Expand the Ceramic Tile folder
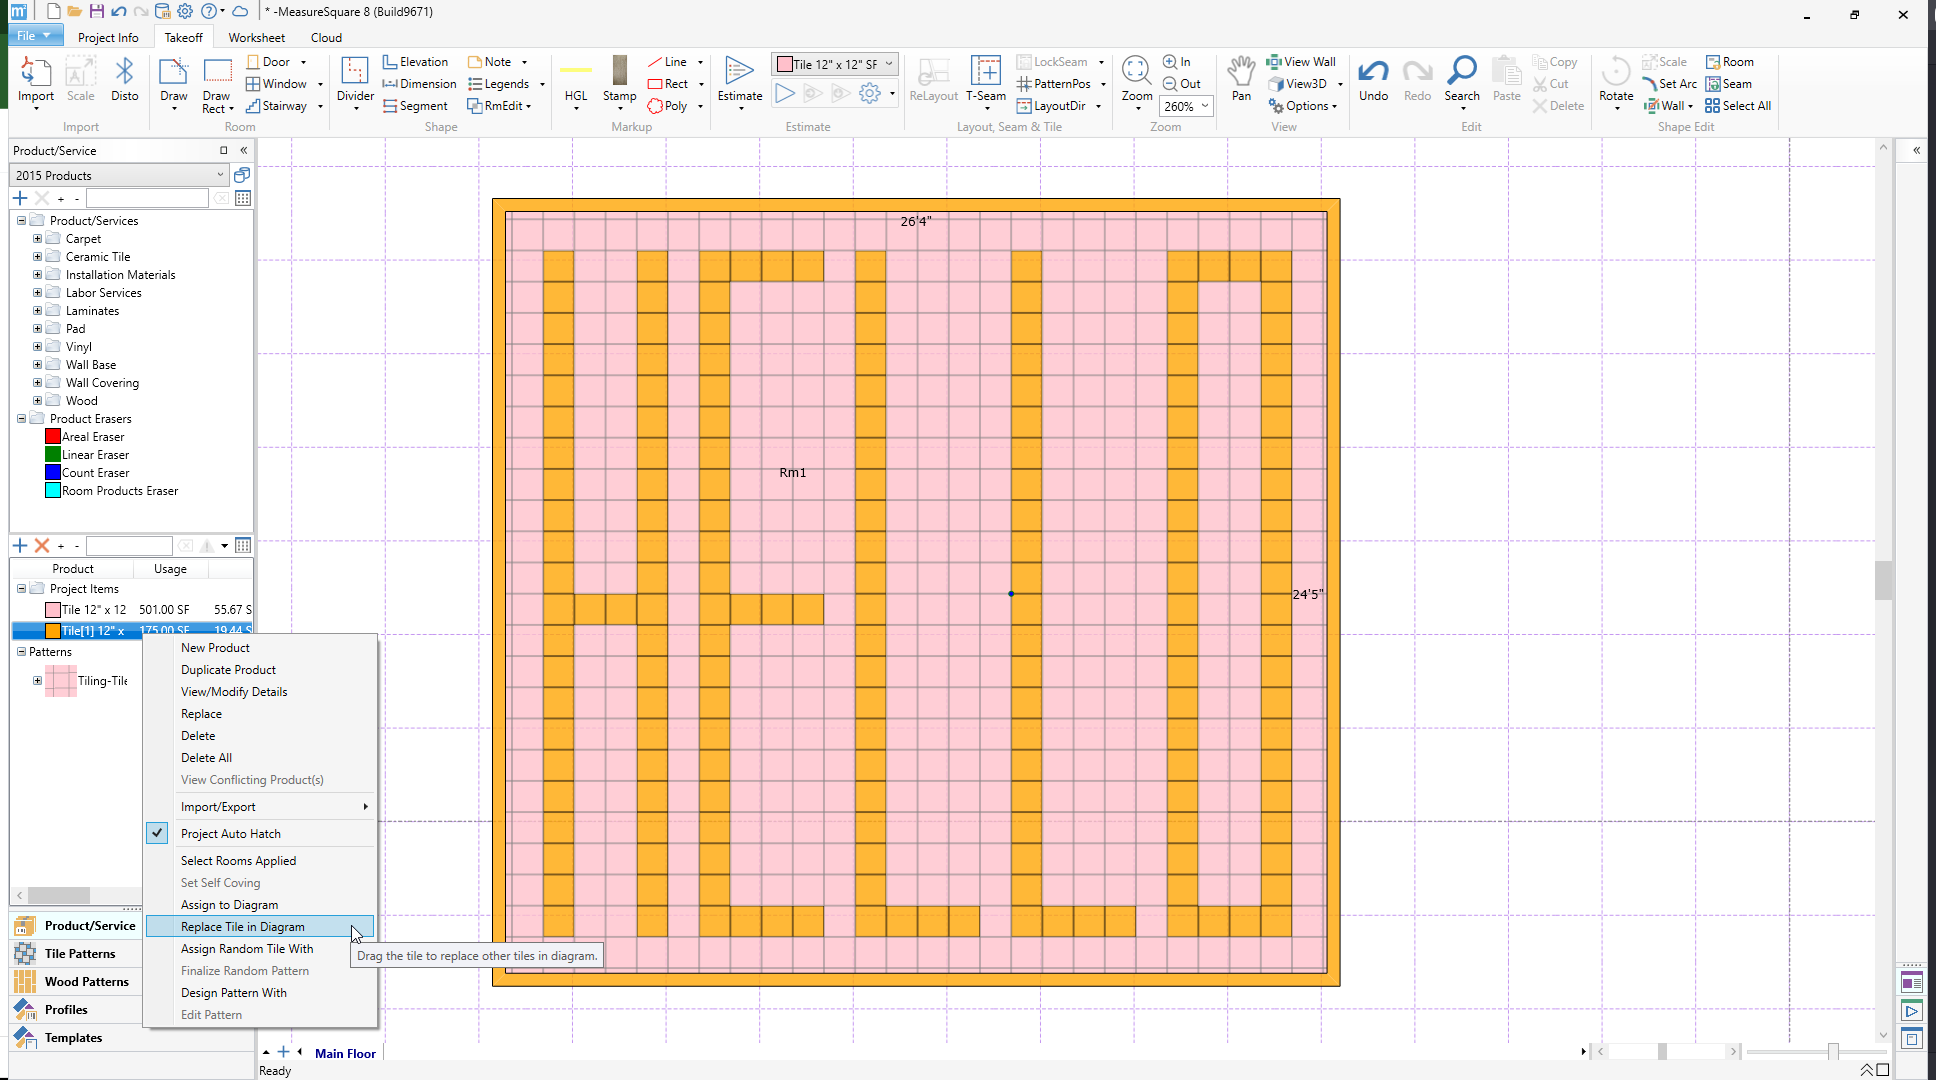Screen dimensions: 1936x1080 point(37,257)
